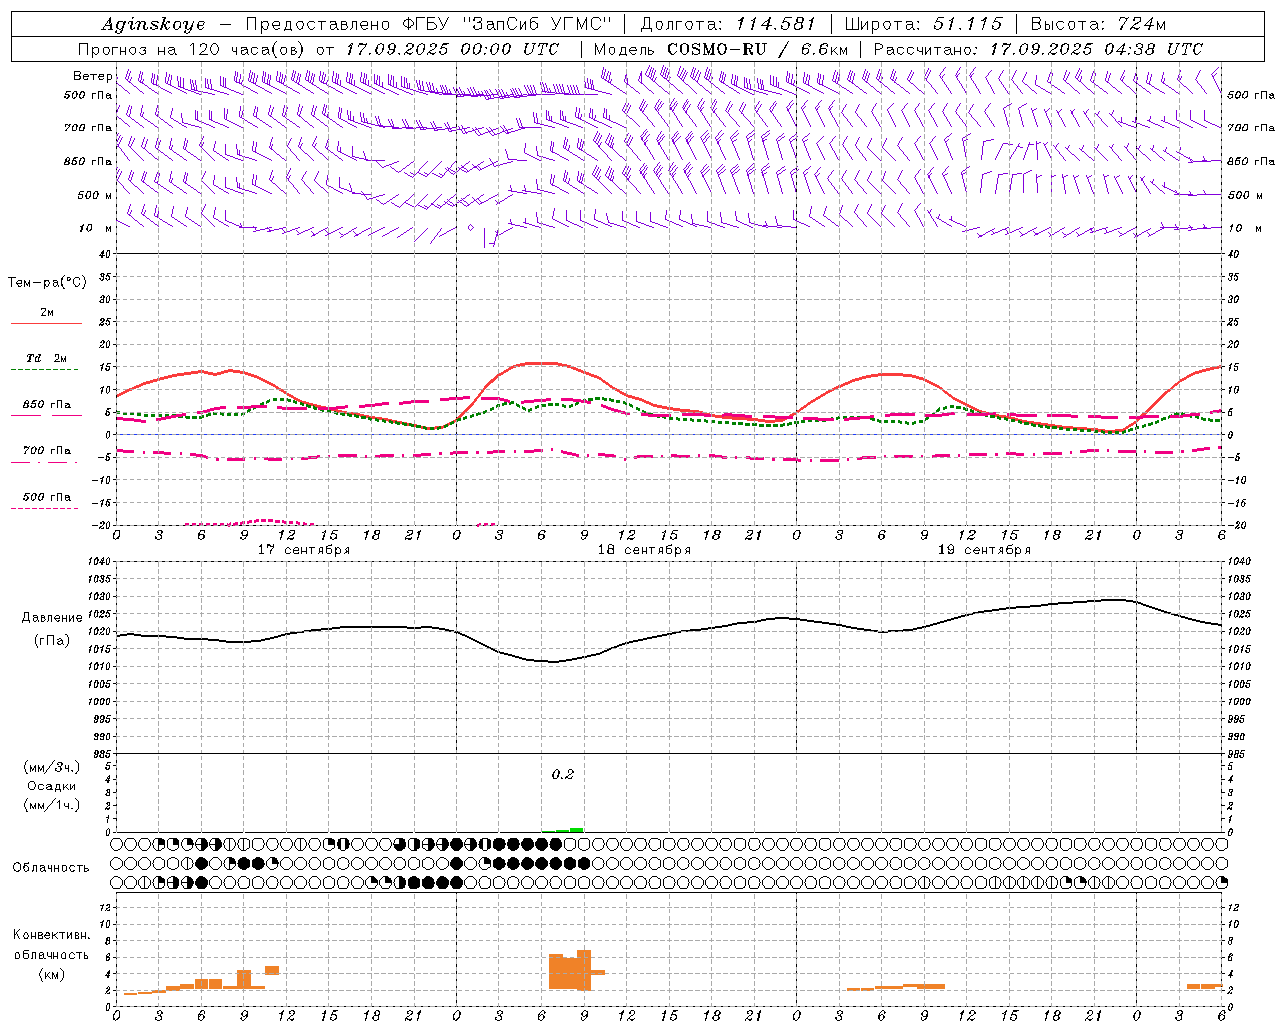The height and width of the screenshot is (1024, 1280).
Task: Click the red 2м temperature legend line
Action: 46,323
